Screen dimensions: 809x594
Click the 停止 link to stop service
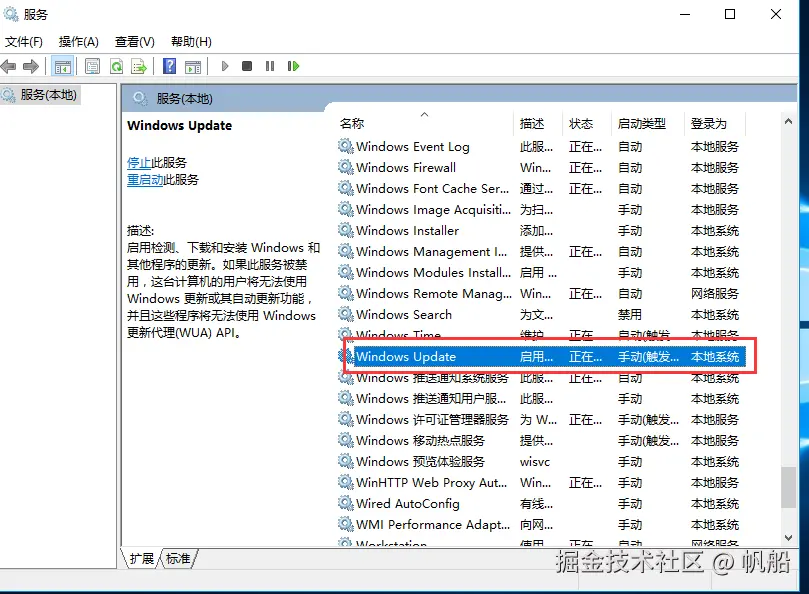click(x=139, y=163)
